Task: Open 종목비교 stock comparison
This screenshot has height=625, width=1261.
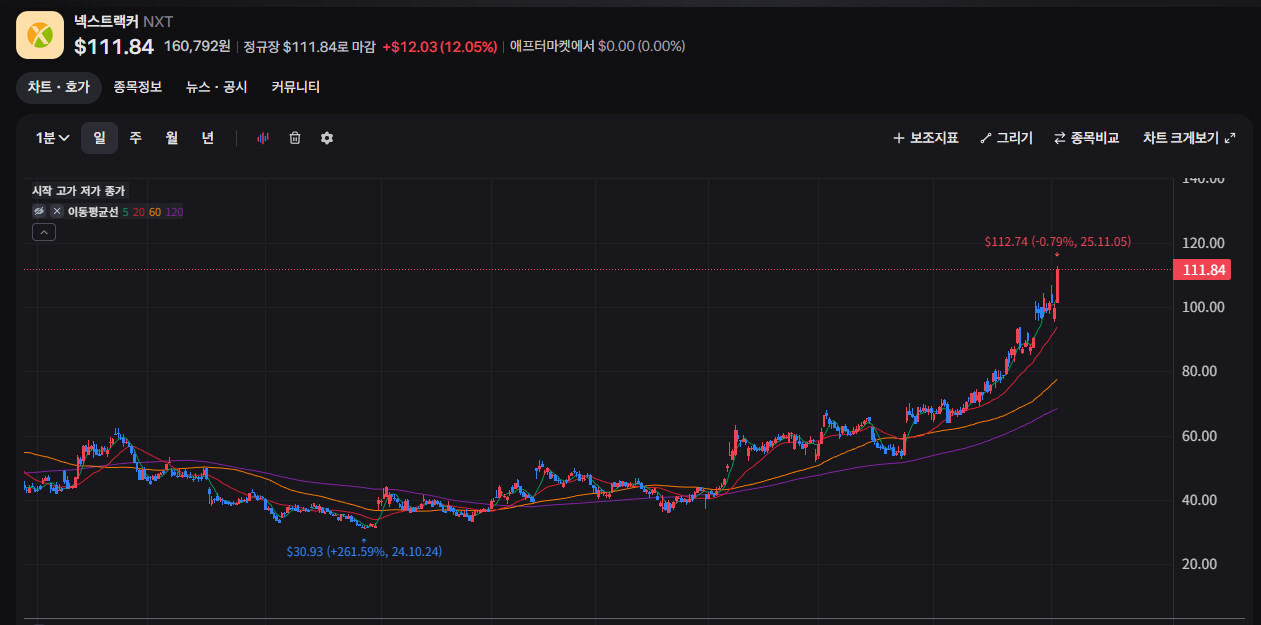Action: 1086,138
